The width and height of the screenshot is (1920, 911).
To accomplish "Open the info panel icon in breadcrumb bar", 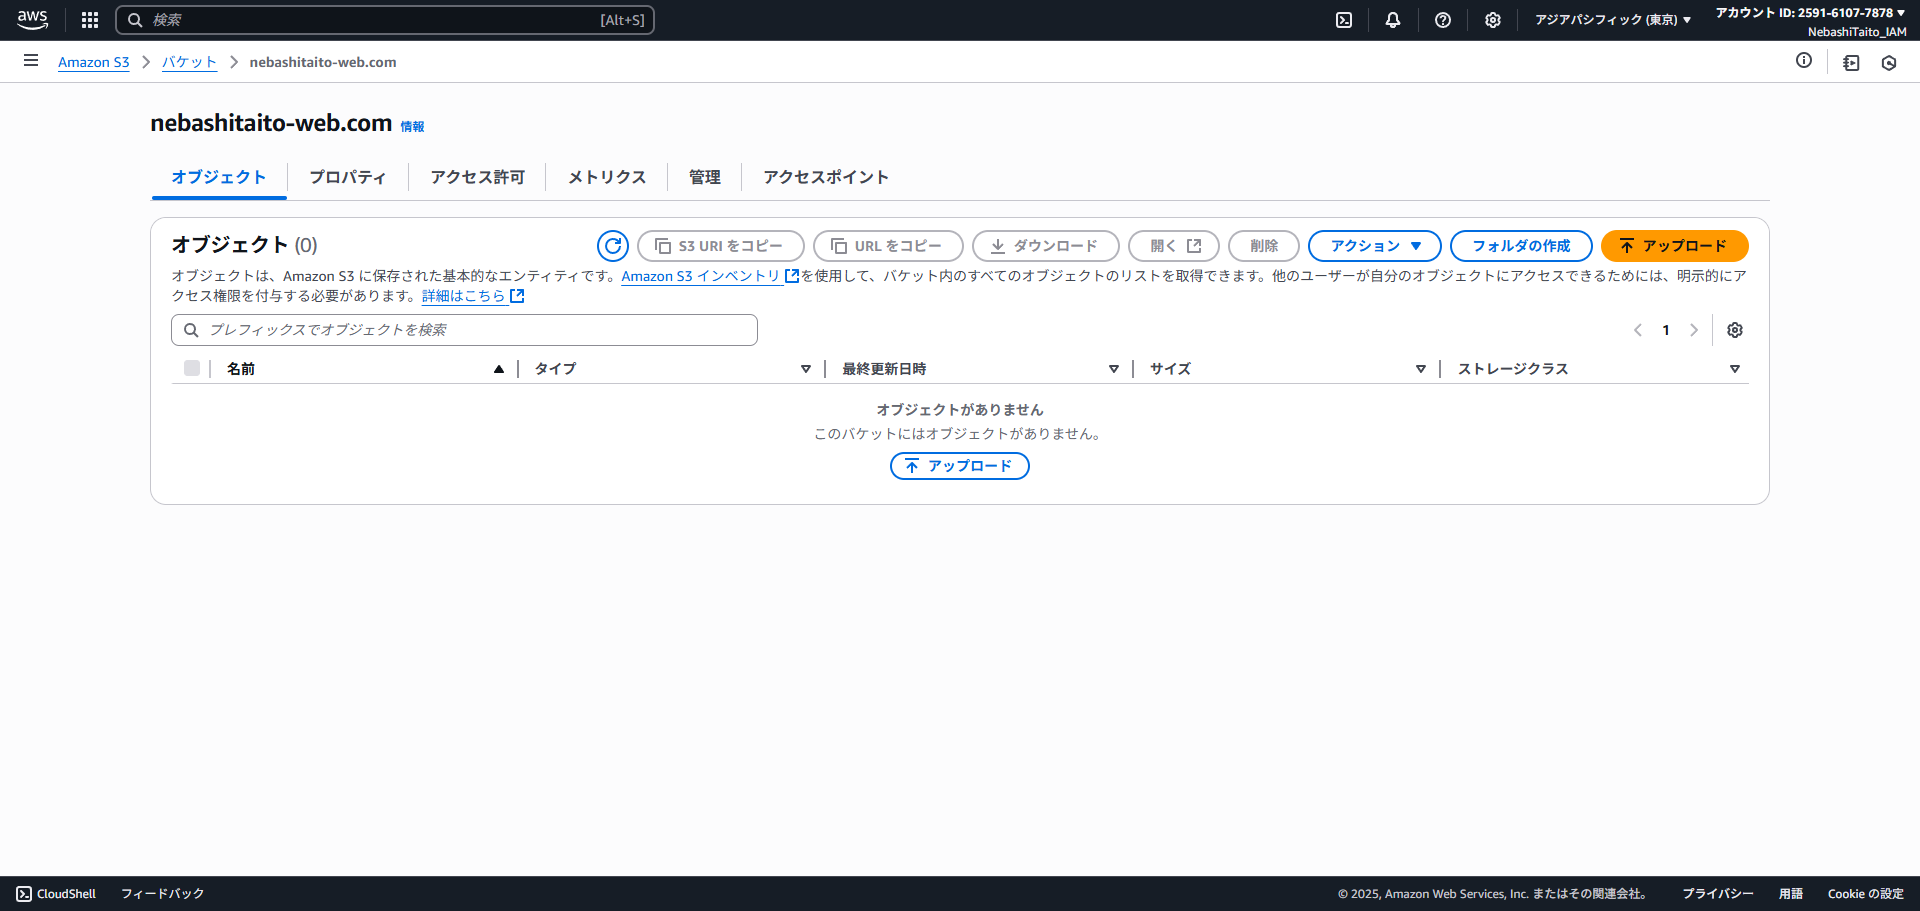I will tap(1804, 61).
